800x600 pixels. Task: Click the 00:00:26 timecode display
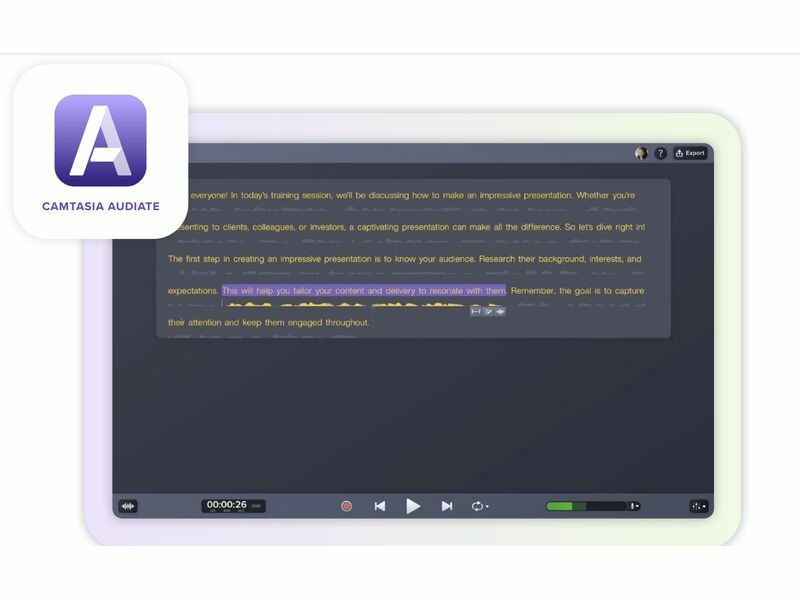(227, 505)
